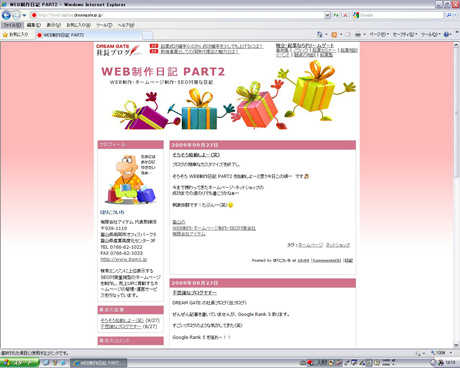
Task: Click the Print icon
Action: point(358,34)
